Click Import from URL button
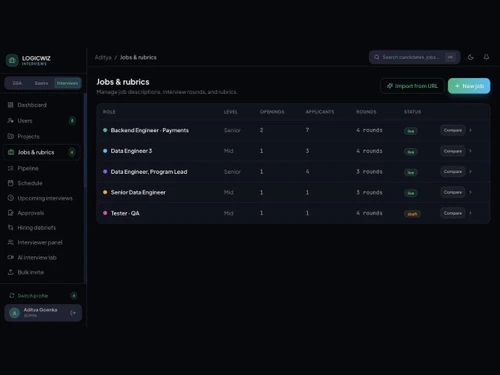The width and height of the screenshot is (500, 375). [x=412, y=86]
